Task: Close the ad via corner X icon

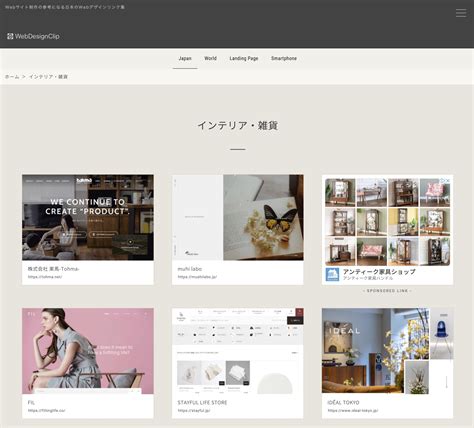Action: click(x=448, y=181)
